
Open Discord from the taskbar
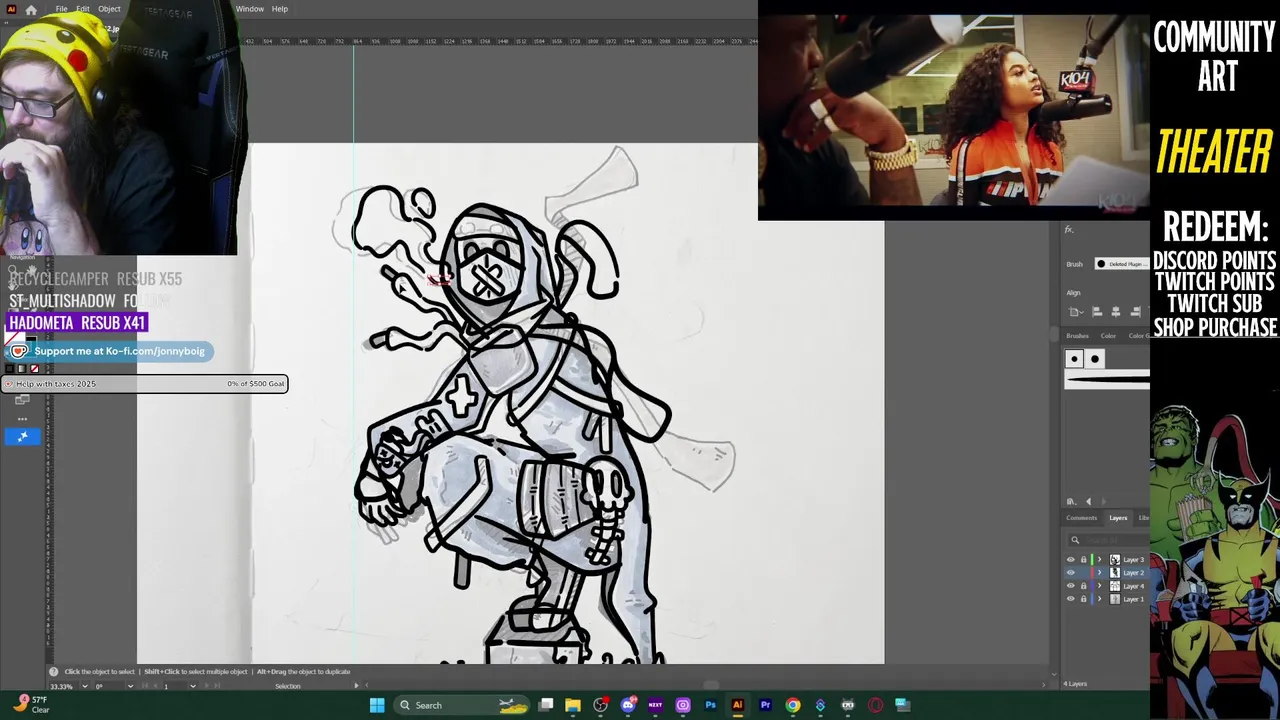click(628, 705)
